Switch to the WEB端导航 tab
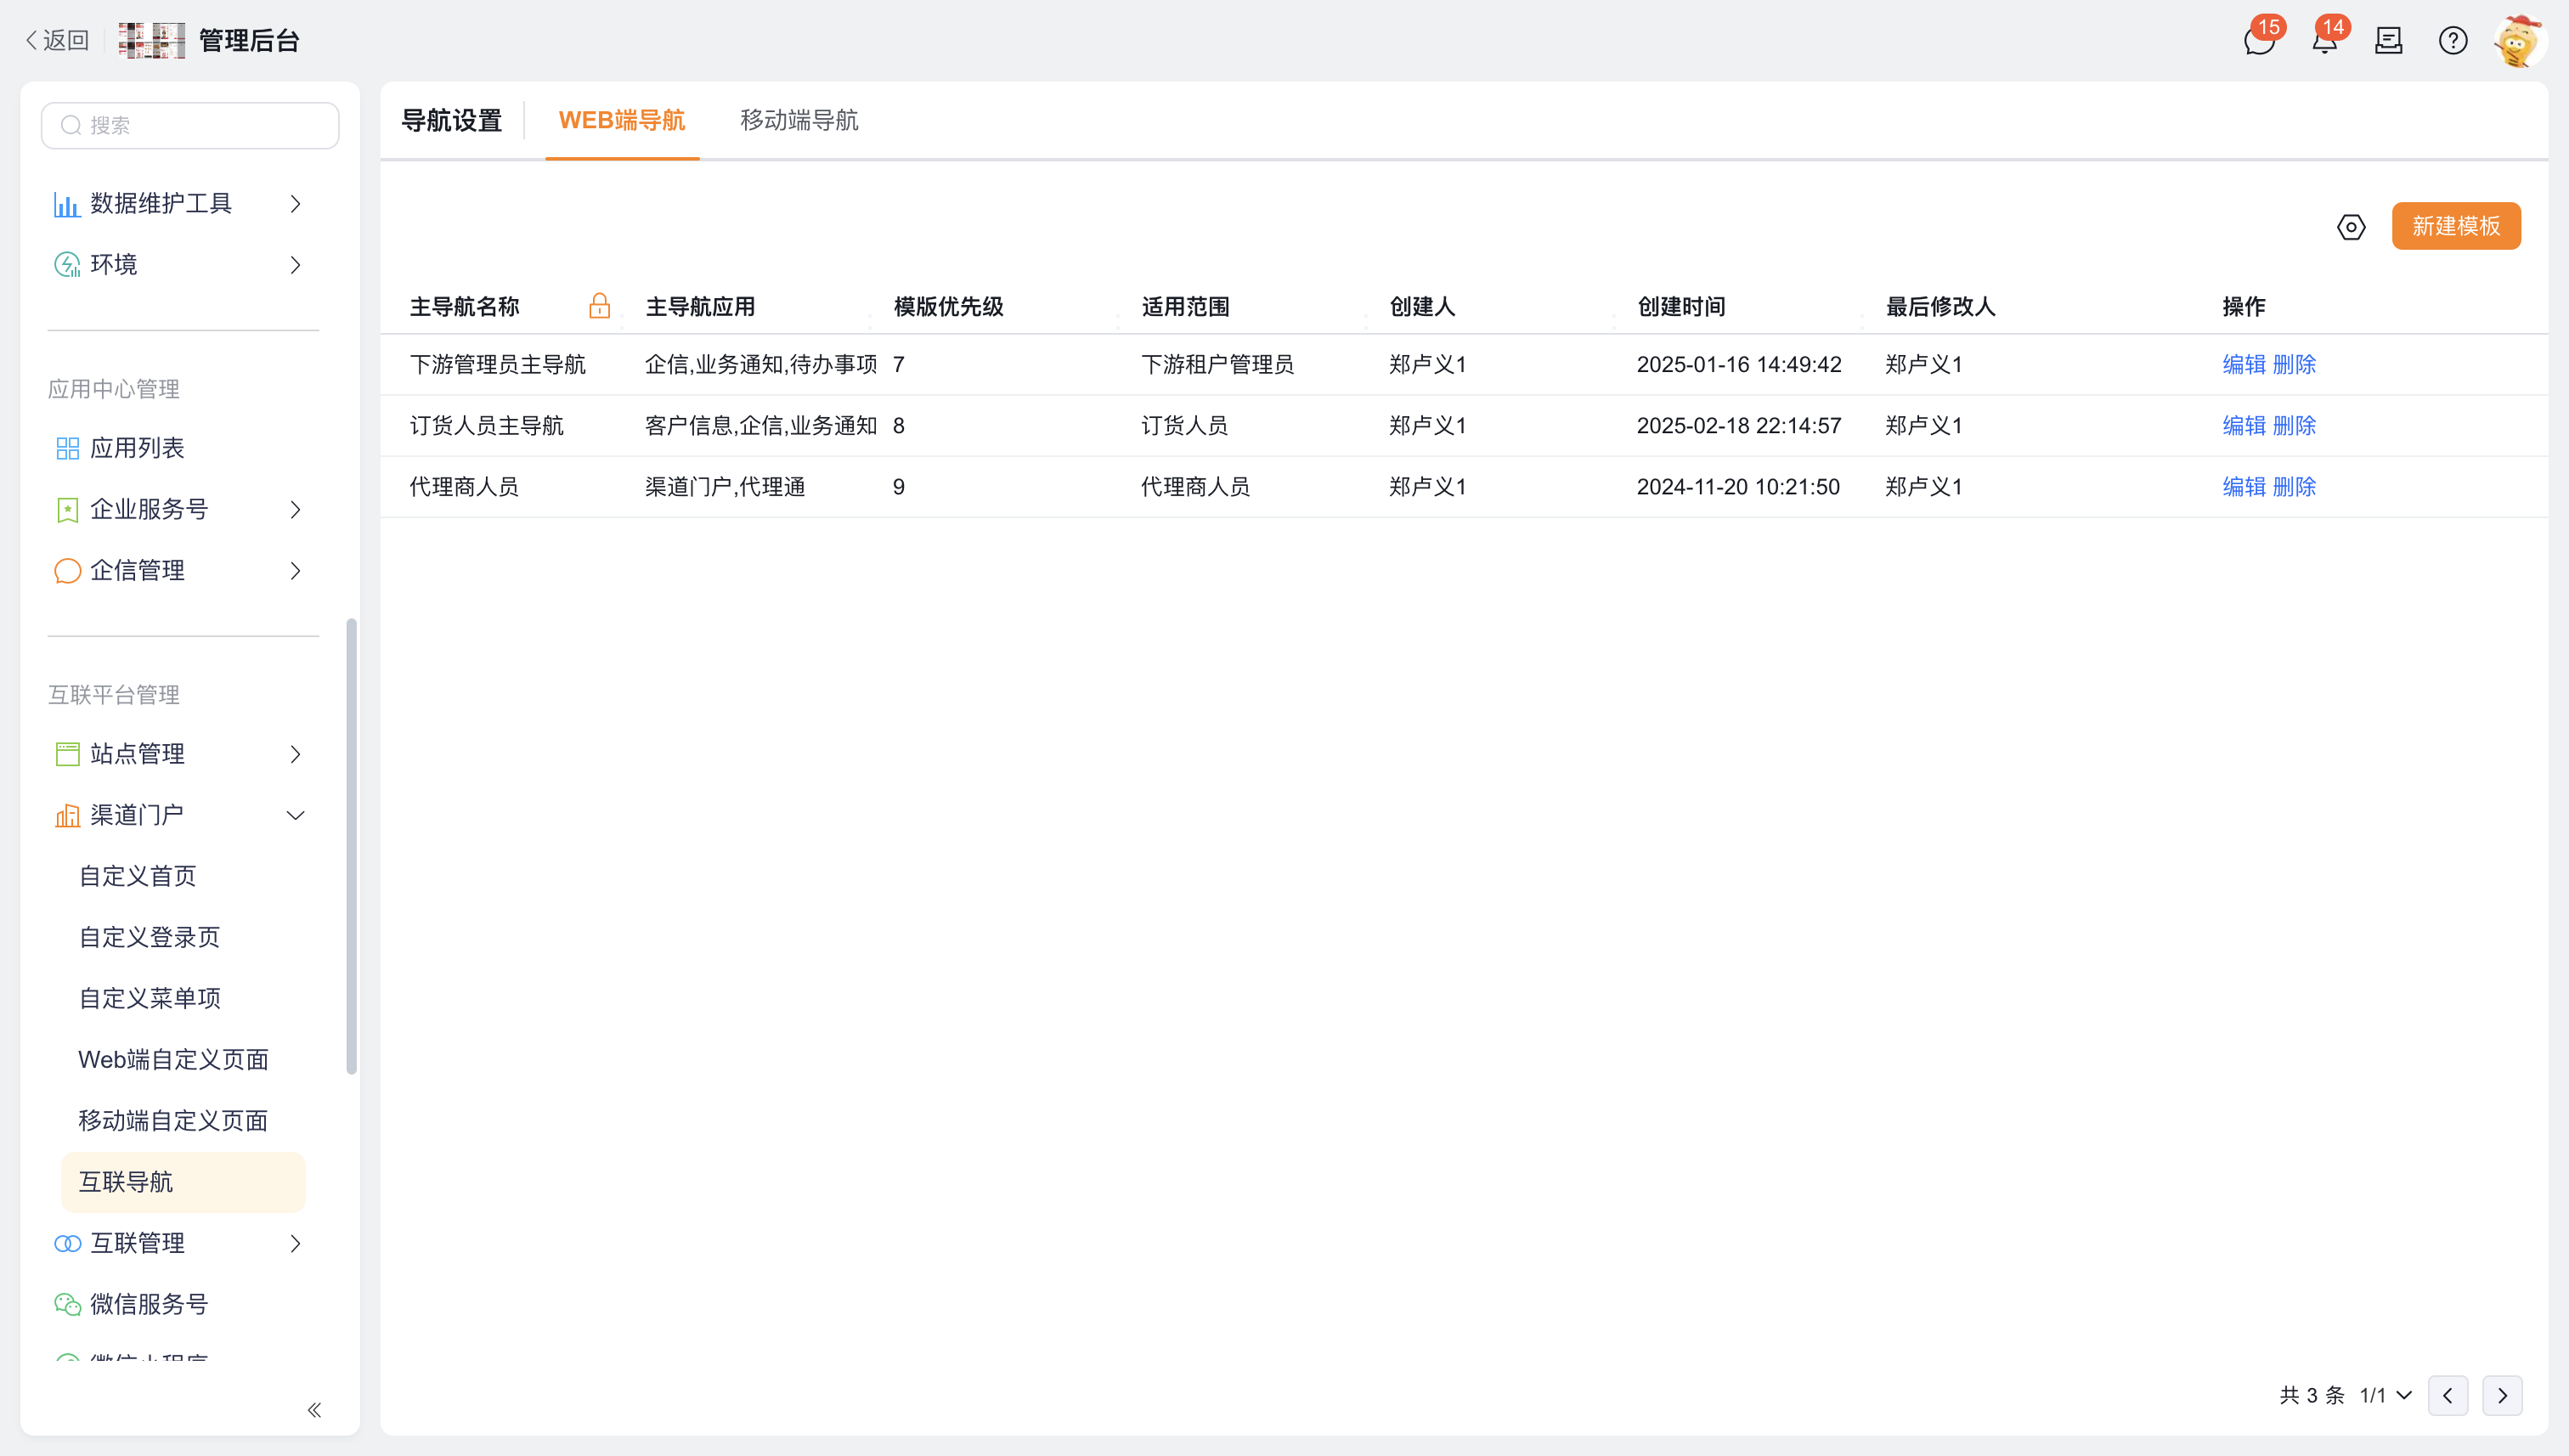This screenshot has height=1456, width=2569. (x=622, y=120)
